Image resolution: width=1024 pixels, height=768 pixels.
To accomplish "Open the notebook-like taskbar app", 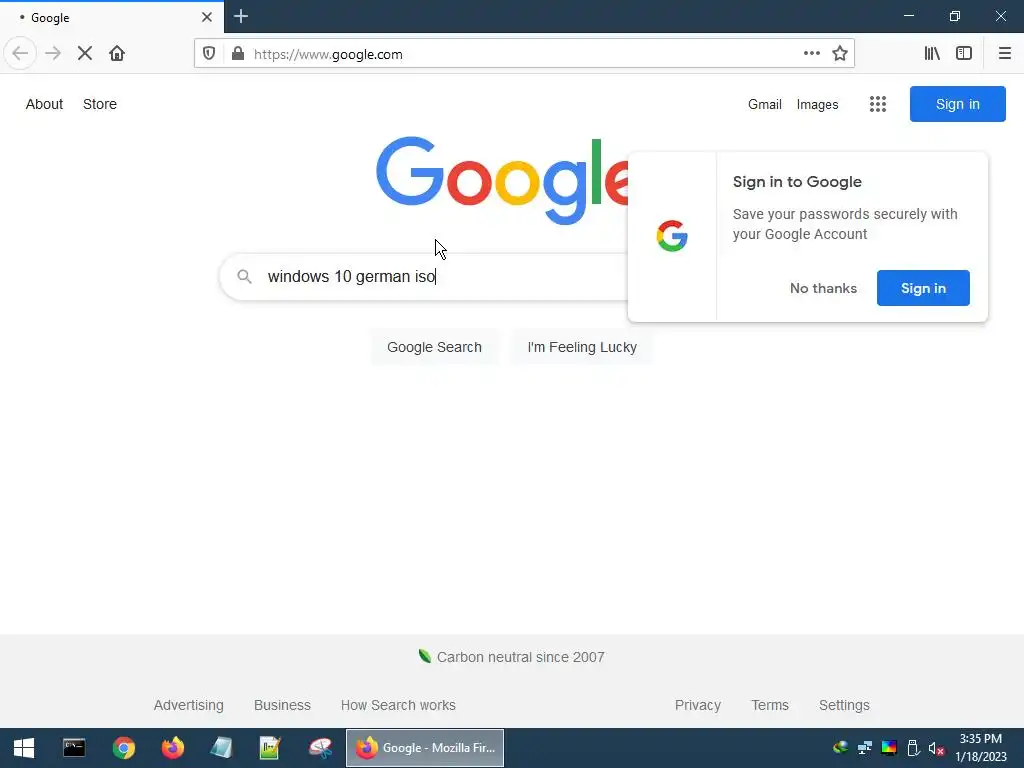I will (x=221, y=748).
